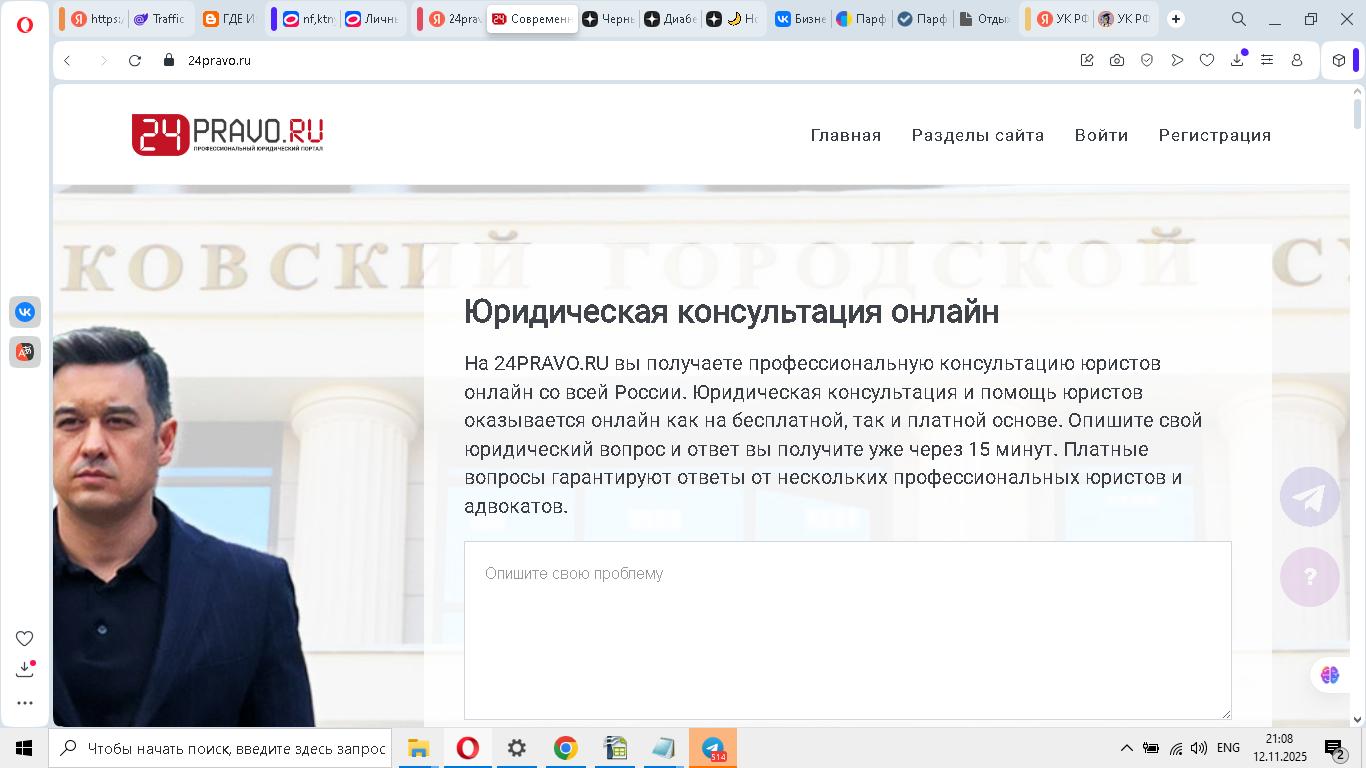Screen dimensions: 1366x768
Task: Click the 'Войти' login link
Action: (1101, 135)
